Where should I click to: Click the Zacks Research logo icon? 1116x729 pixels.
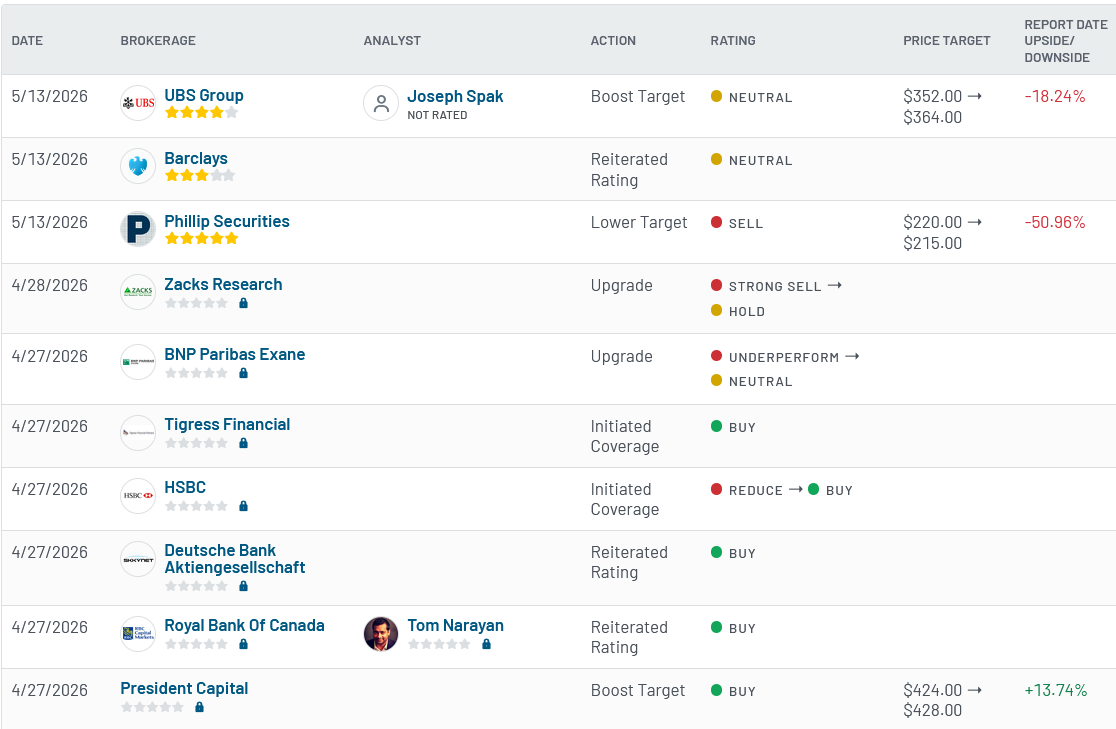pyautogui.click(x=138, y=292)
